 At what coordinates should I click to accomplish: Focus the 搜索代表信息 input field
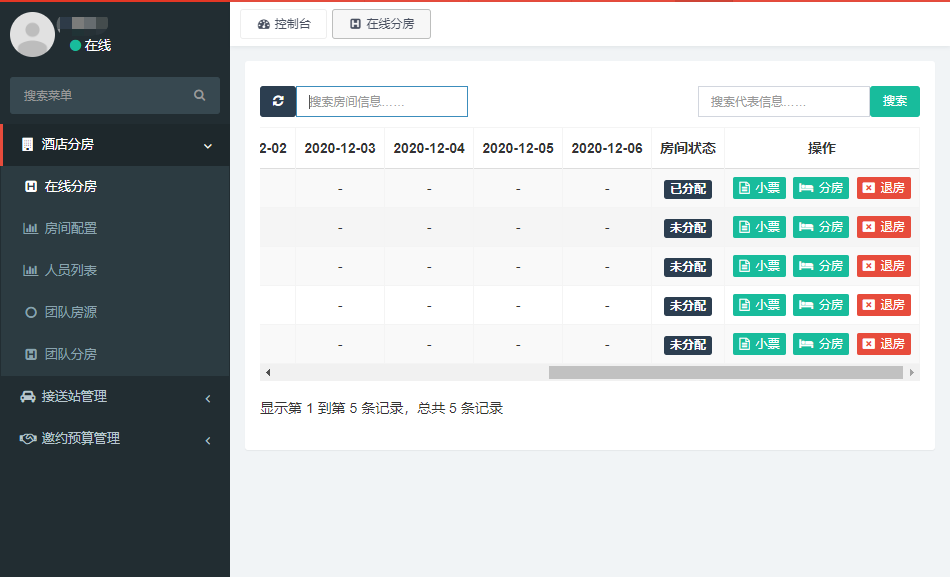783,101
